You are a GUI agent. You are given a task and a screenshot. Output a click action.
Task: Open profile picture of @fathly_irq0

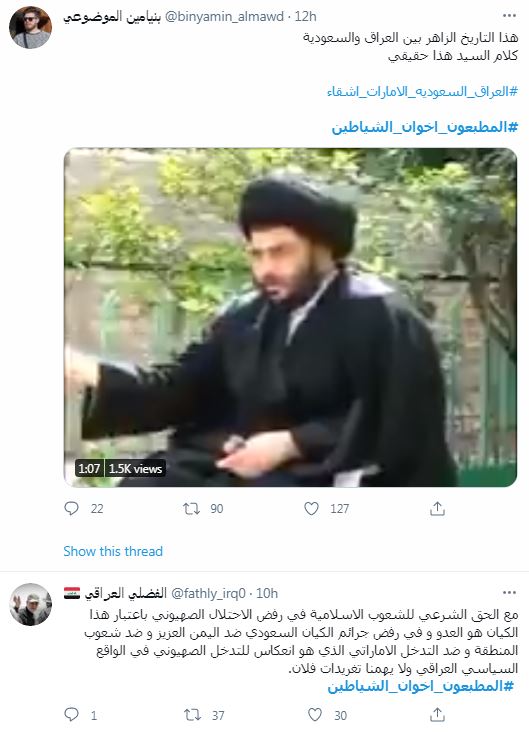pyautogui.click(x=30, y=604)
